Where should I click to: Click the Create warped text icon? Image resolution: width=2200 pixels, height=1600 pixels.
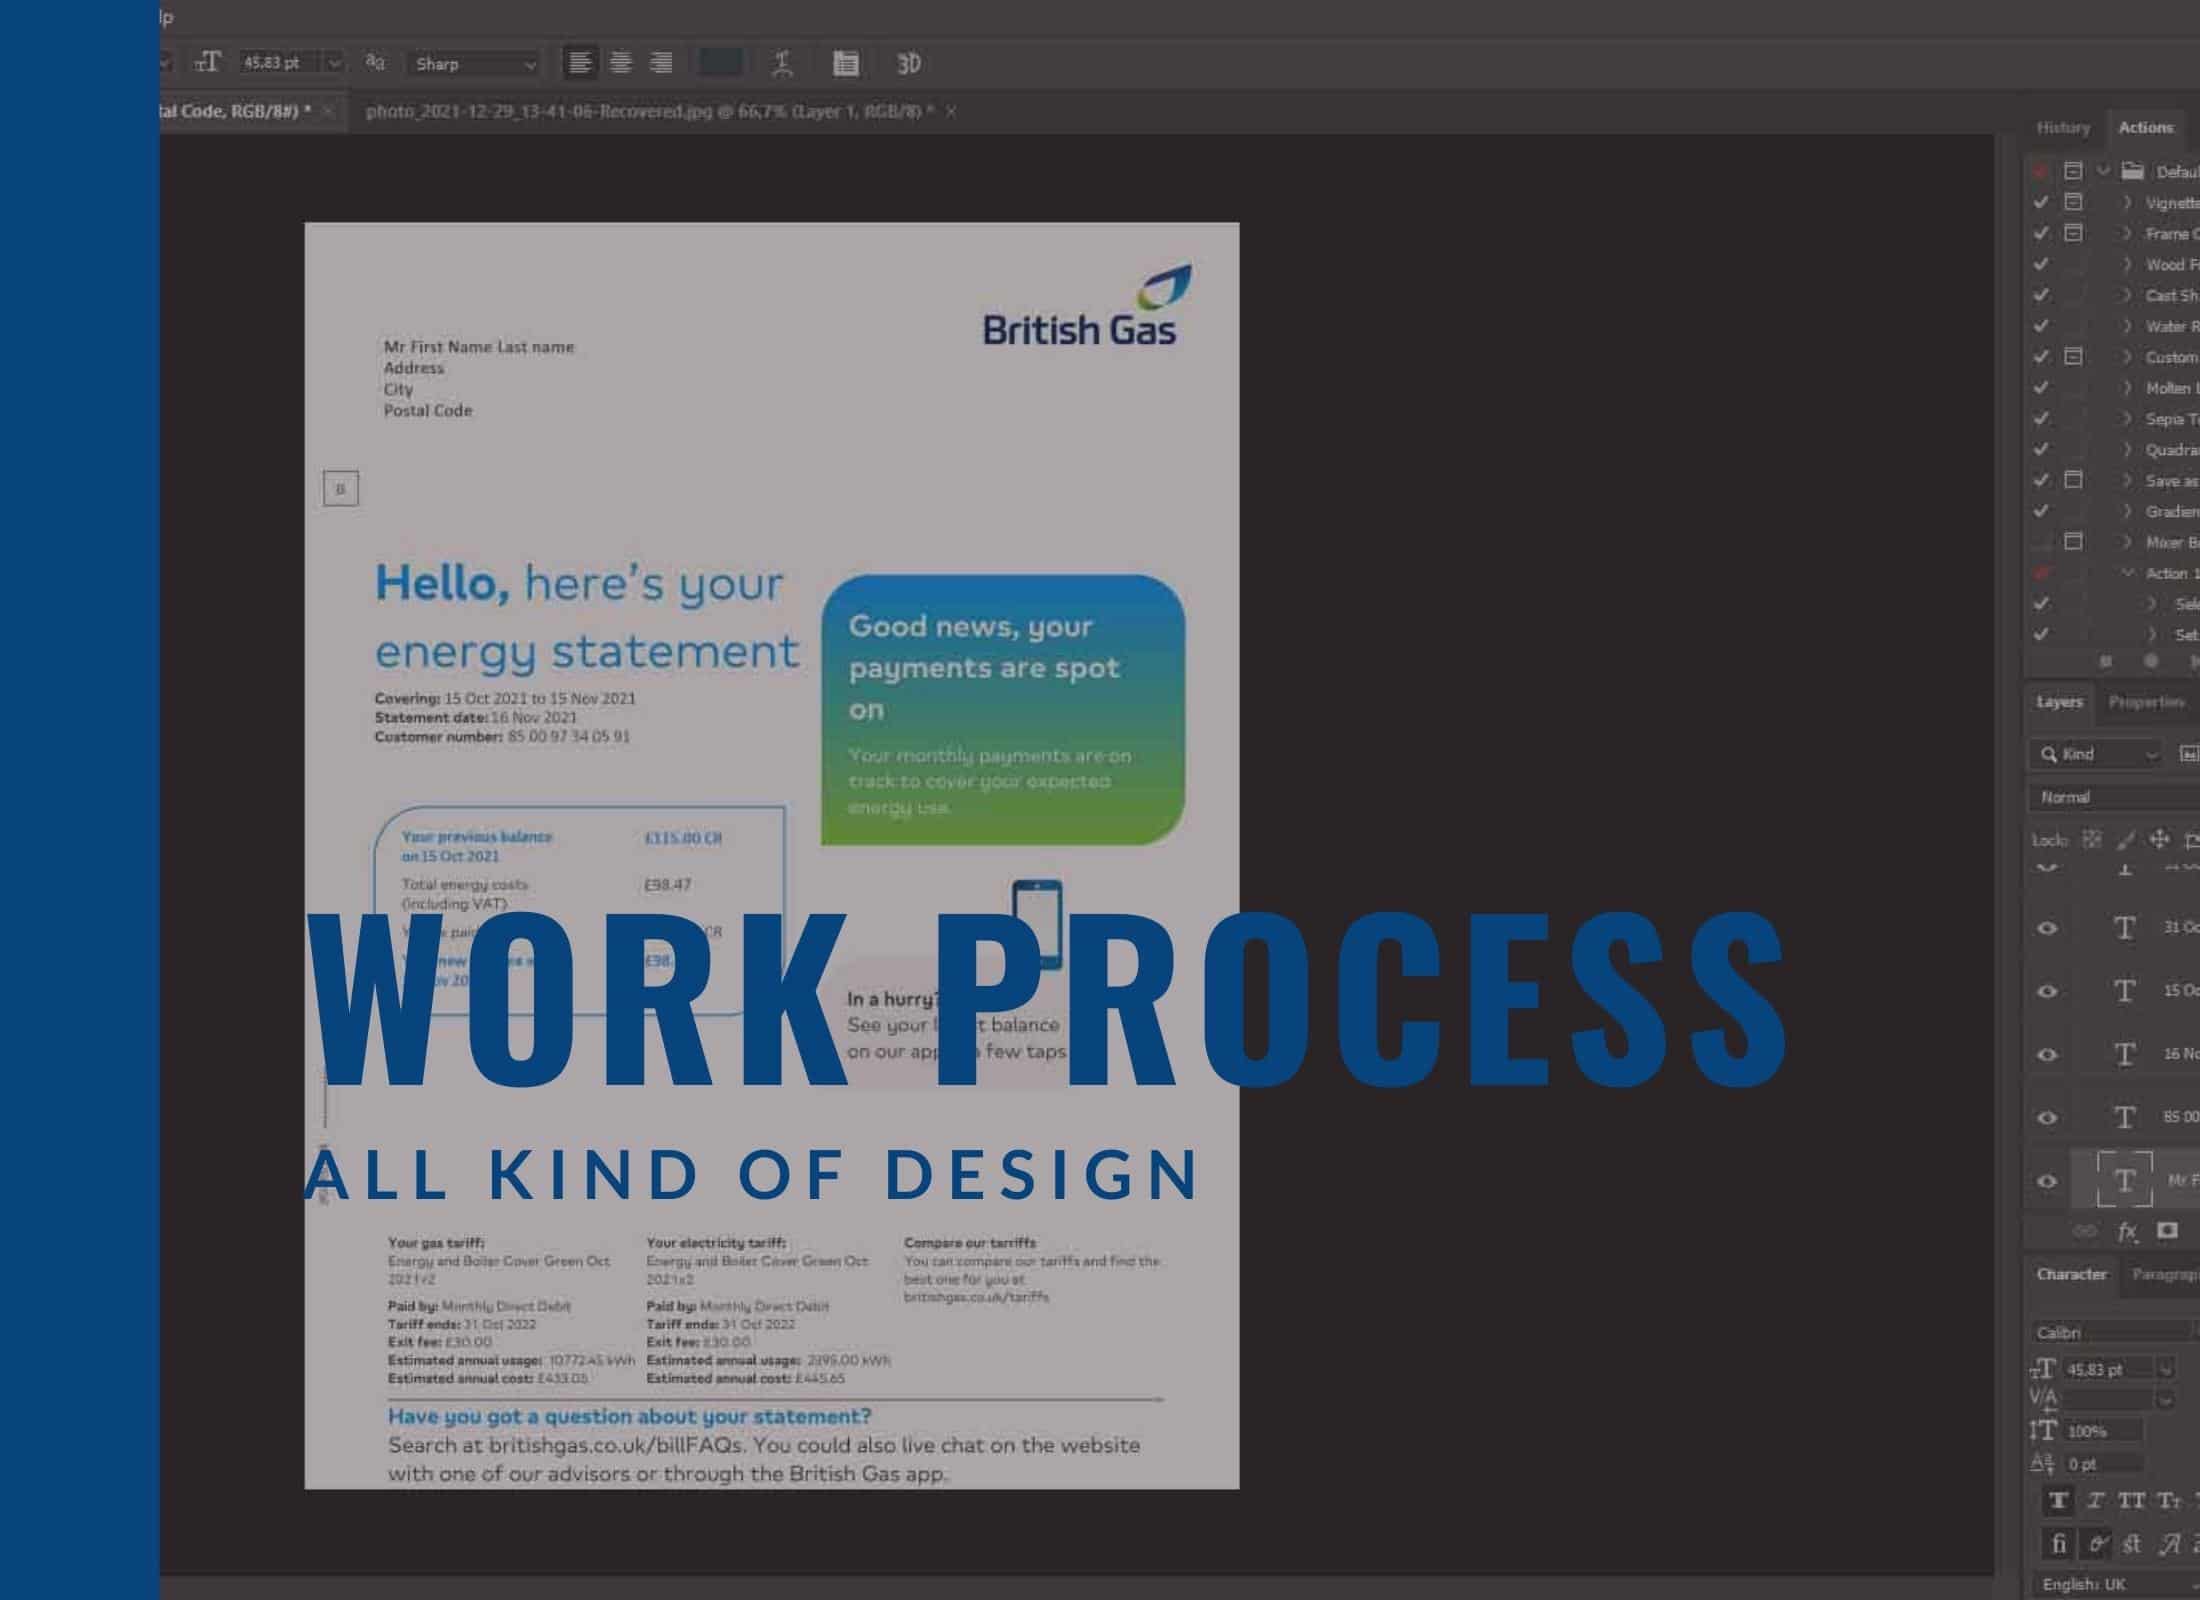[x=783, y=64]
